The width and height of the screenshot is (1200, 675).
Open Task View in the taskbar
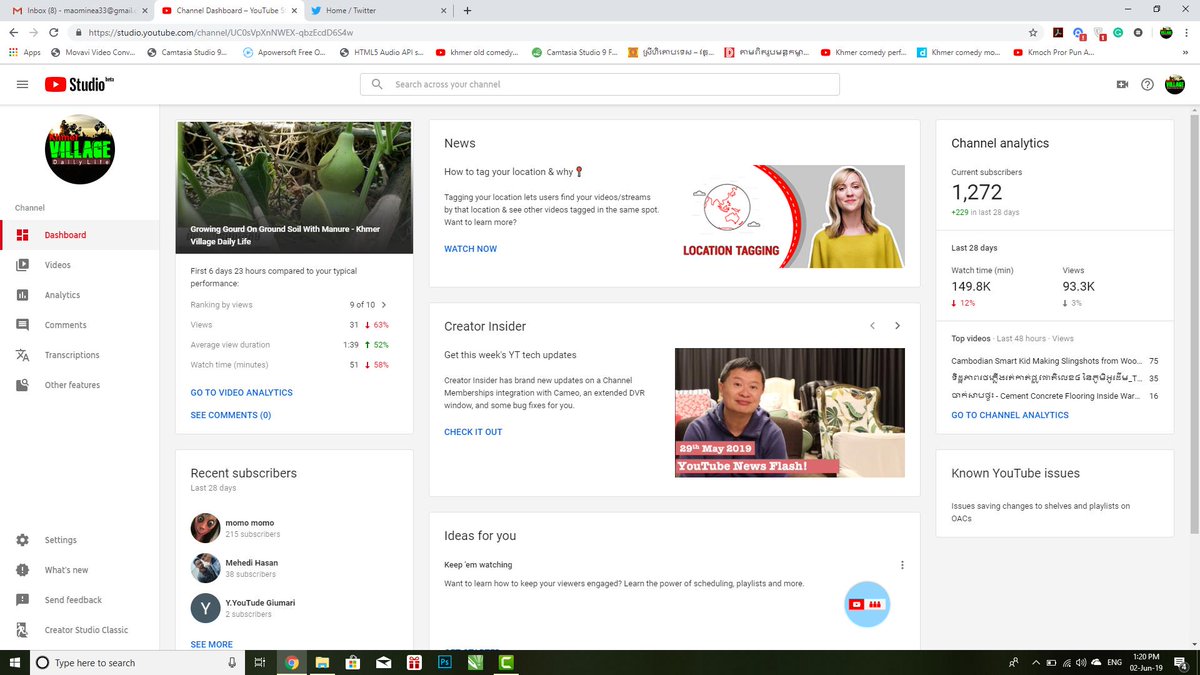coord(259,662)
